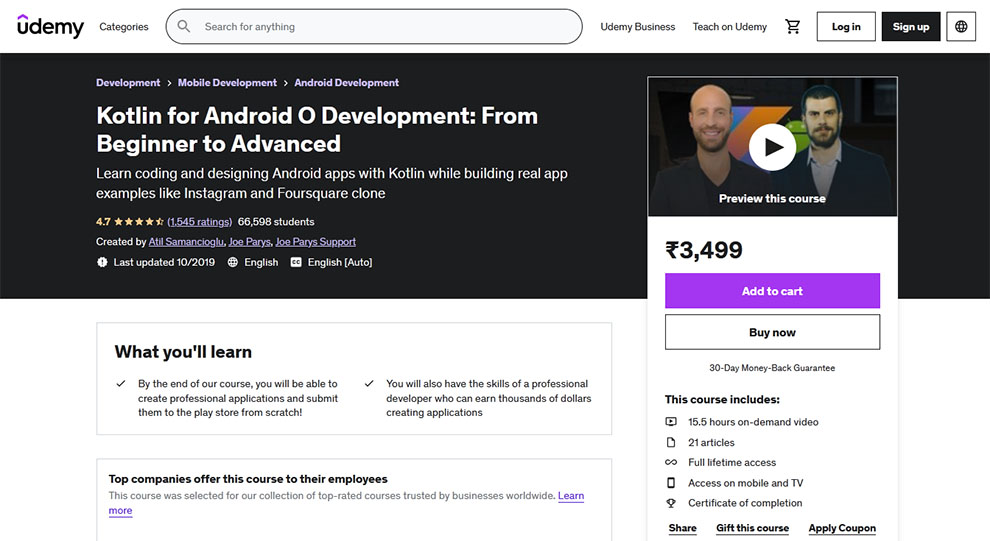
Task: Open the Learn more link
Action: click(571, 496)
